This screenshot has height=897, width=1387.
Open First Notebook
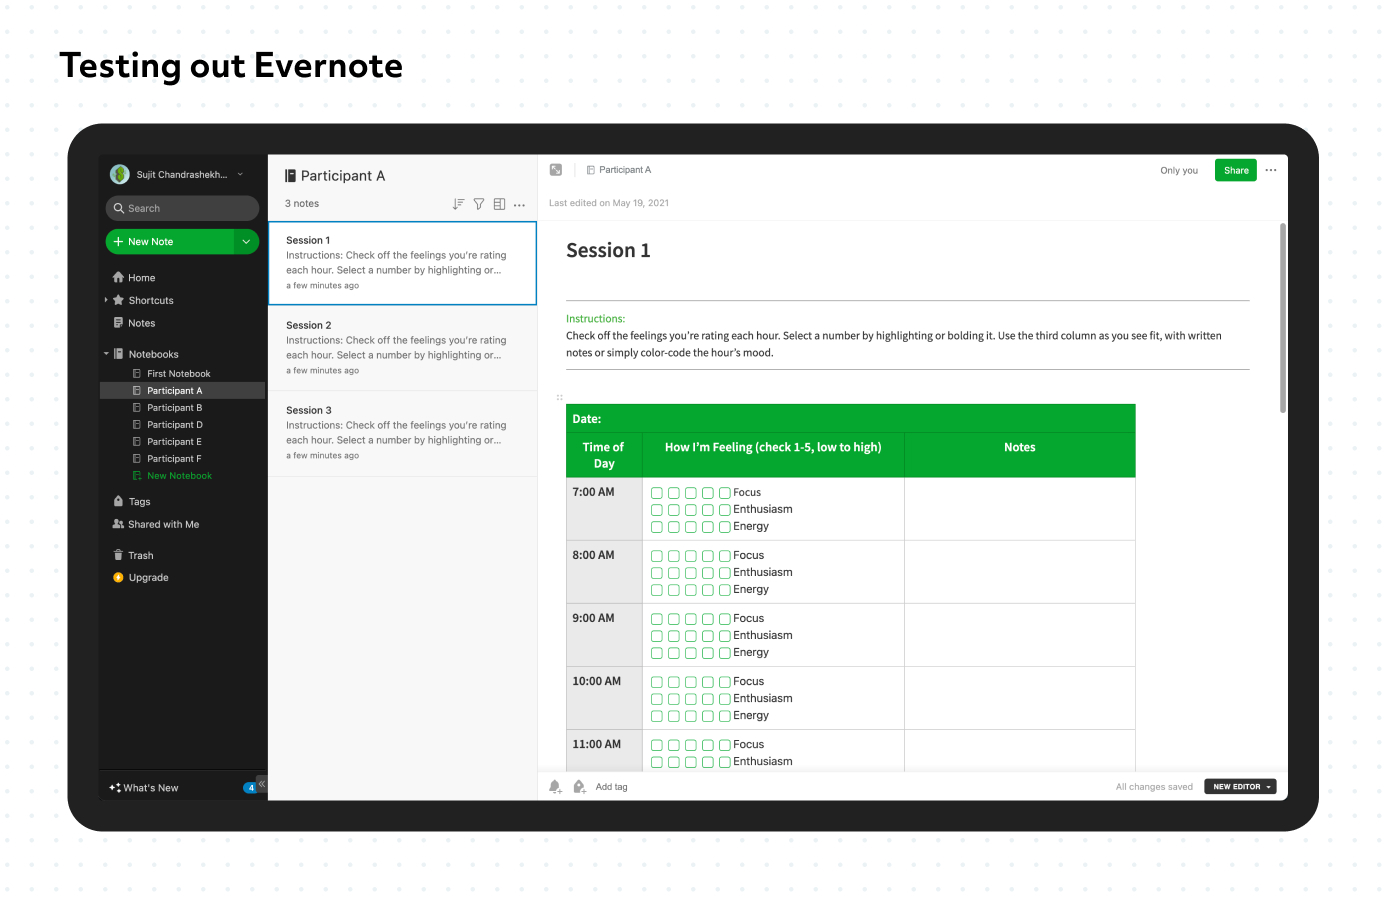click(x=178, y=374)
